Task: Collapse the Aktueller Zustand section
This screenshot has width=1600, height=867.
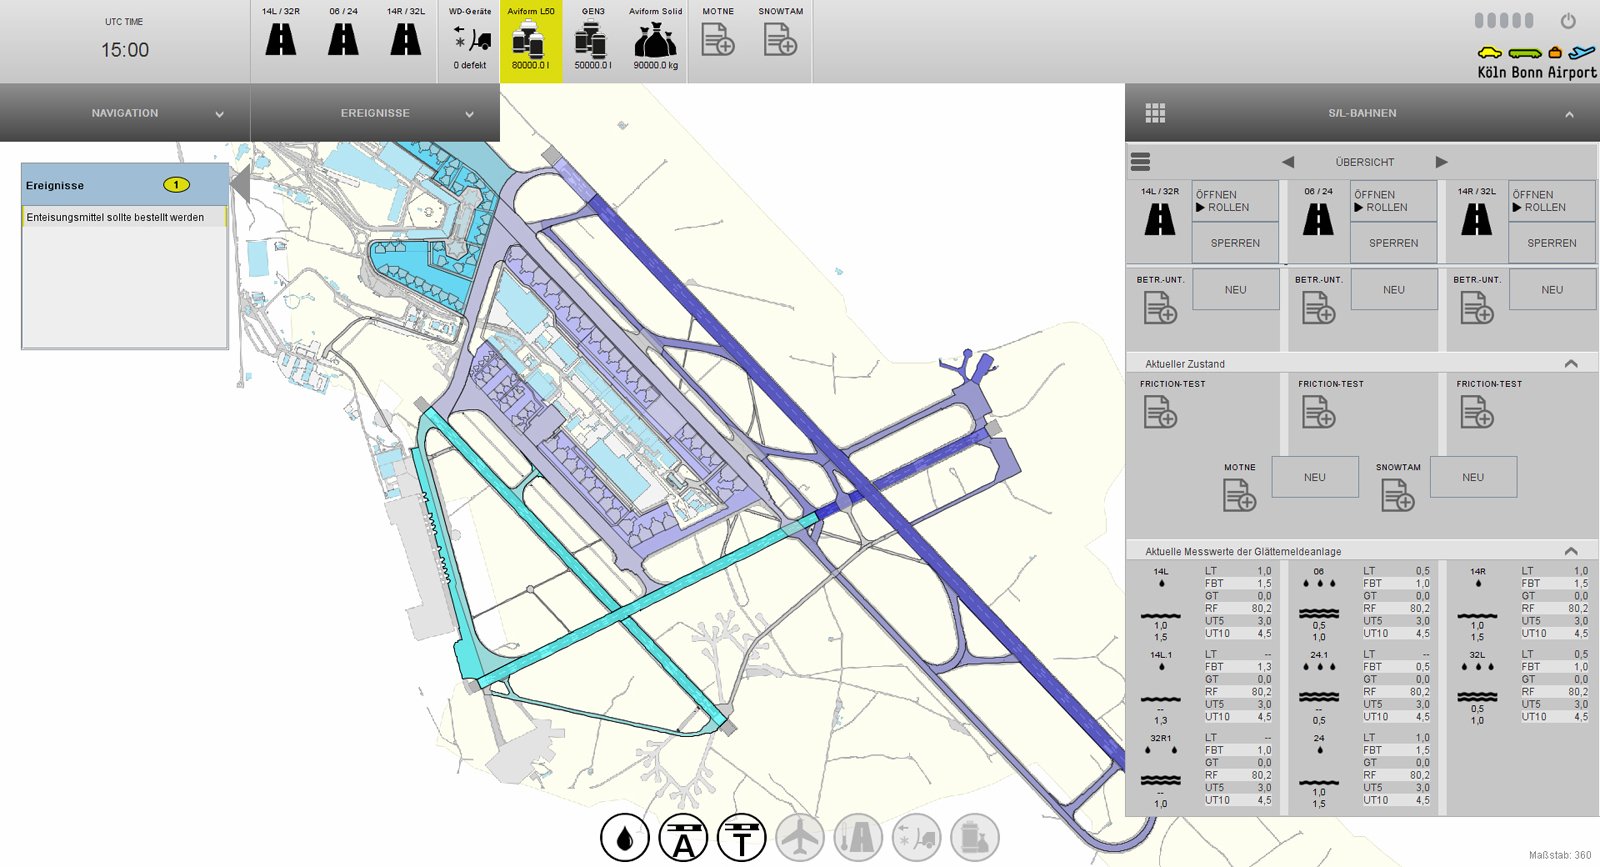Action: click(1570, 364)
